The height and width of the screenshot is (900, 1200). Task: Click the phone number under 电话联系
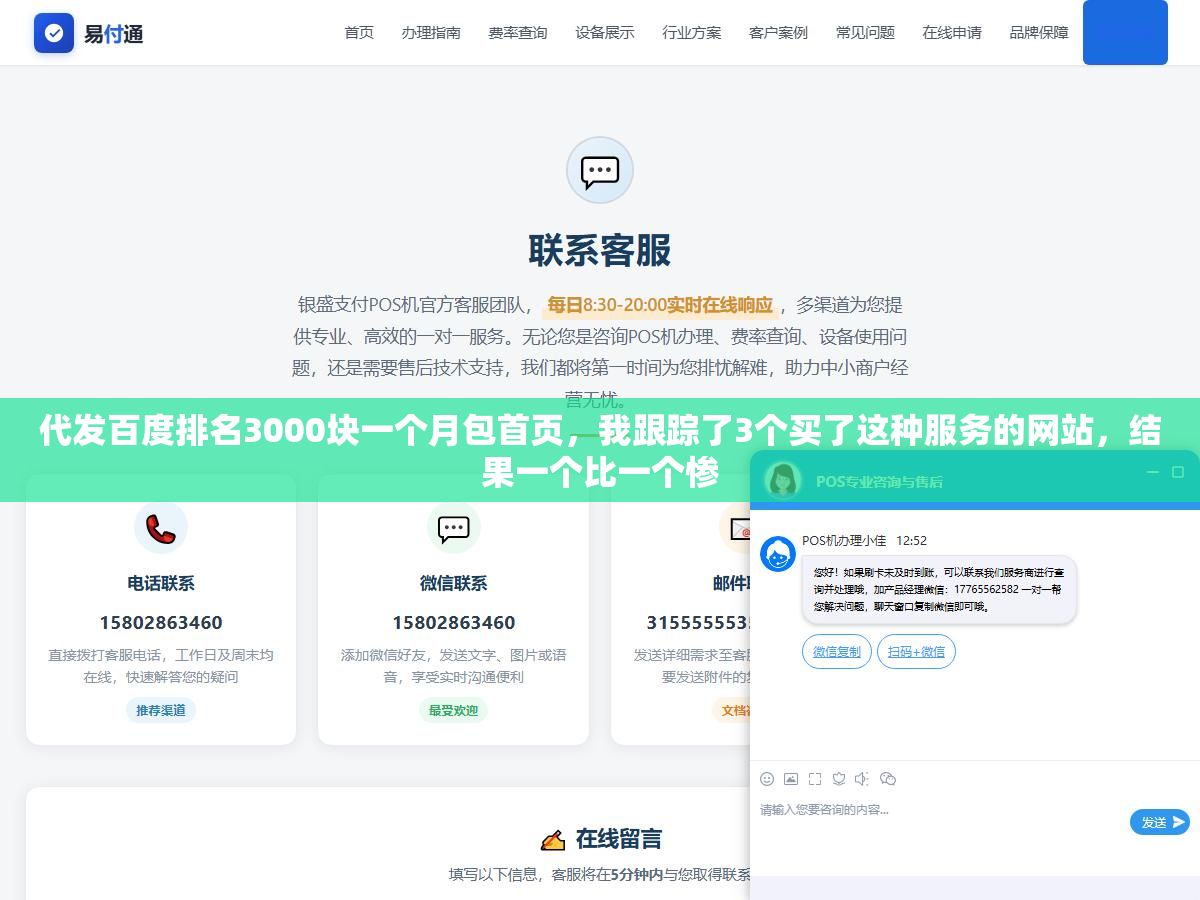[161, 622]
